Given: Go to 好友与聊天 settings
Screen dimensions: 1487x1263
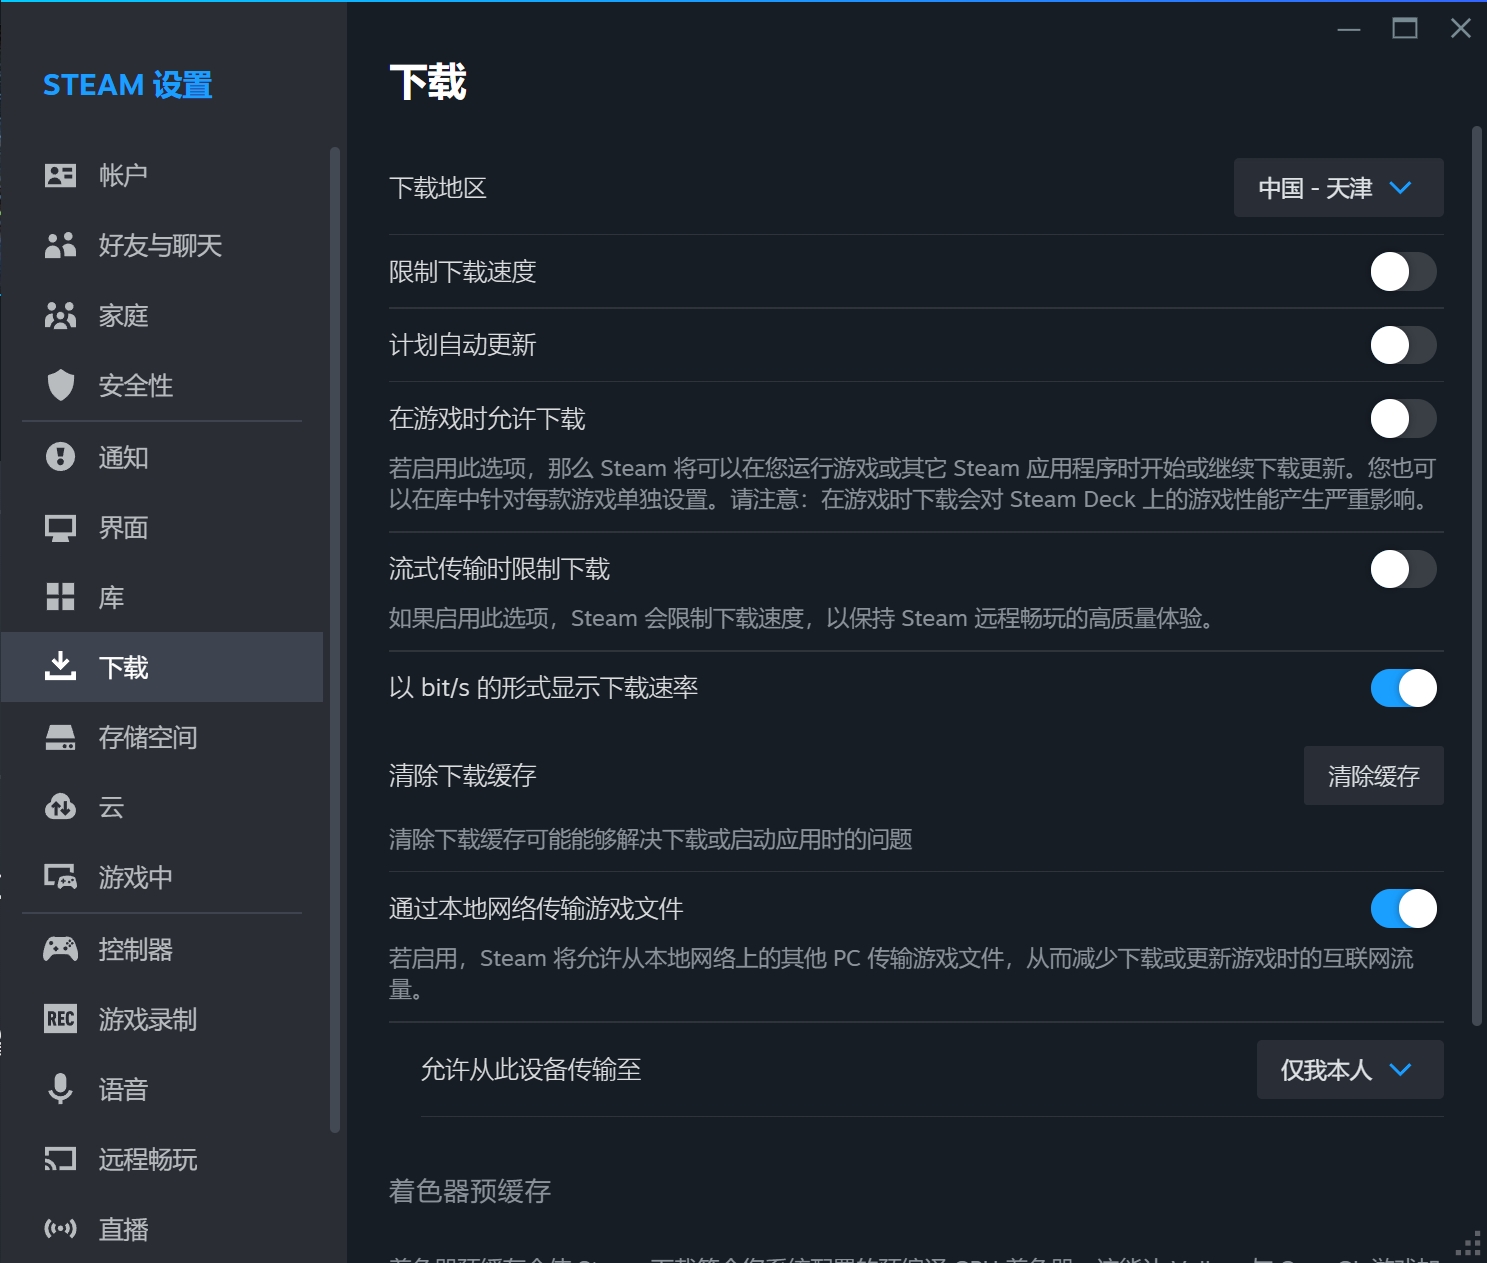Looking at the screenshot, I should (162, 246).
